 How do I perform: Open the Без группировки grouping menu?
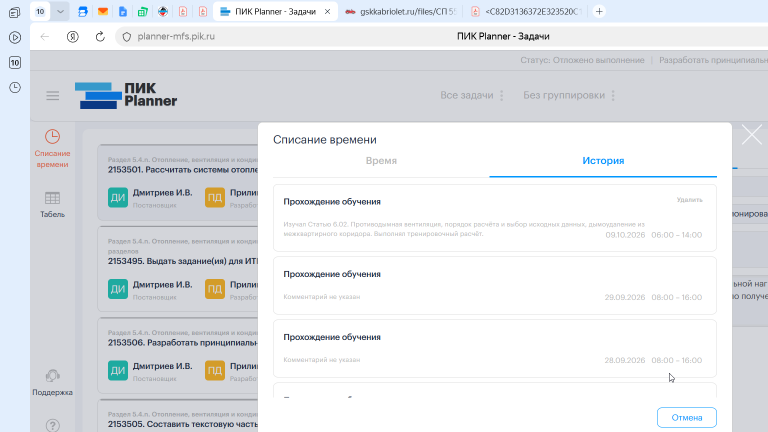click(x=569, y=96)
